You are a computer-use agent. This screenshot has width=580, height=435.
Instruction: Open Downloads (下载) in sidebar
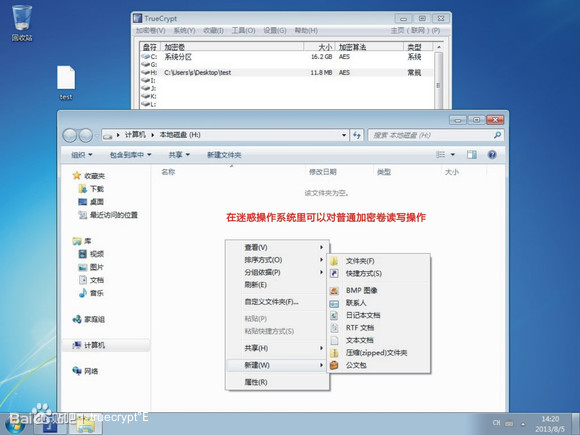(x=91, y=189)
